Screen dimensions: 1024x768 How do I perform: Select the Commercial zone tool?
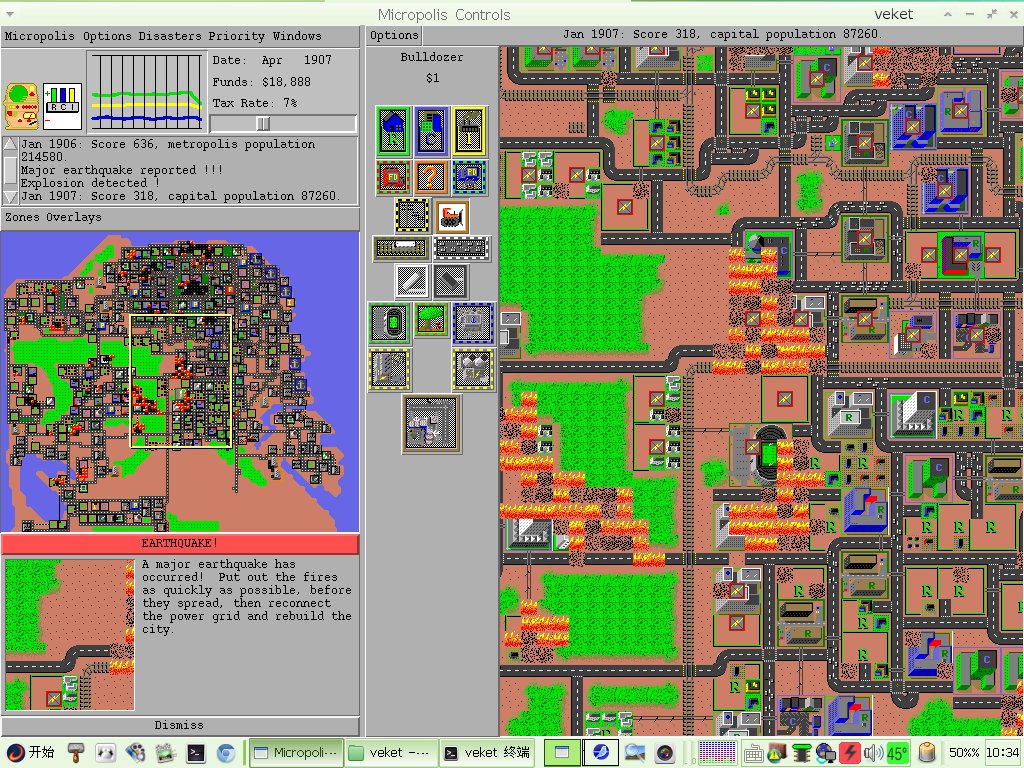pyautogui.click(x=431, y=131)
